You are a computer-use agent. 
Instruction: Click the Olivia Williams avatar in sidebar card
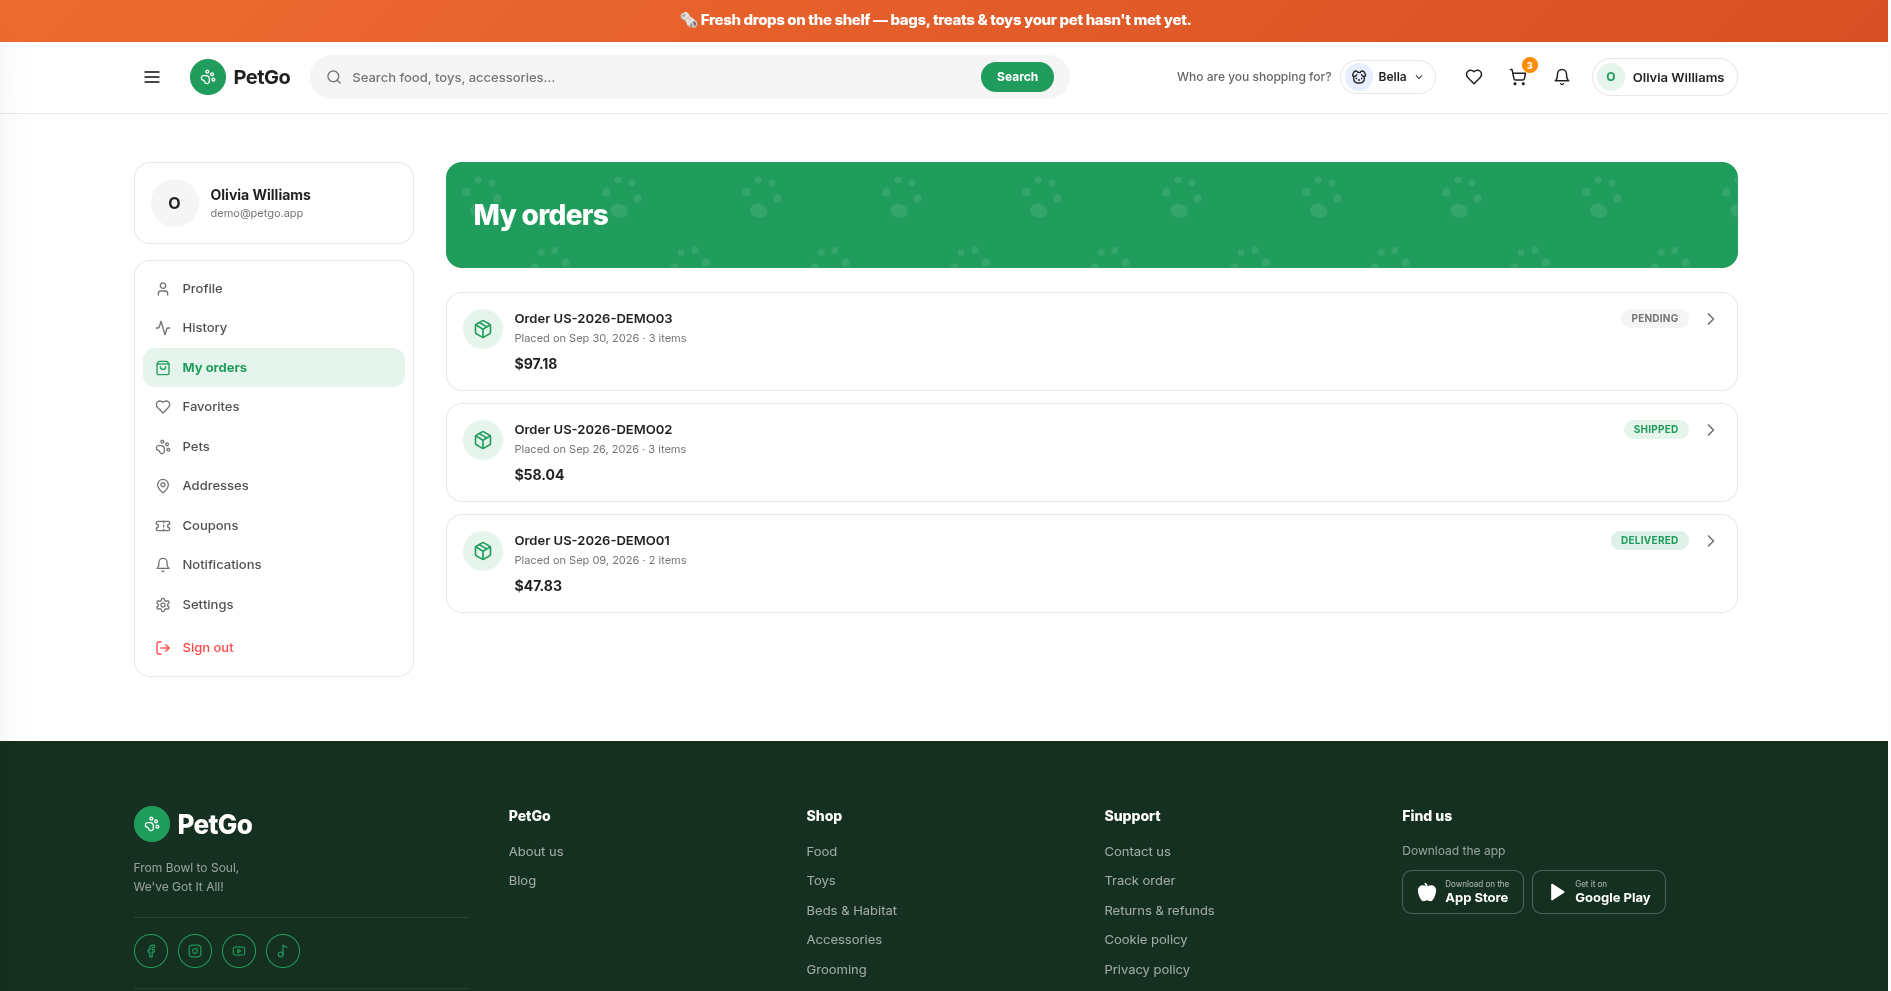point(175,203)
